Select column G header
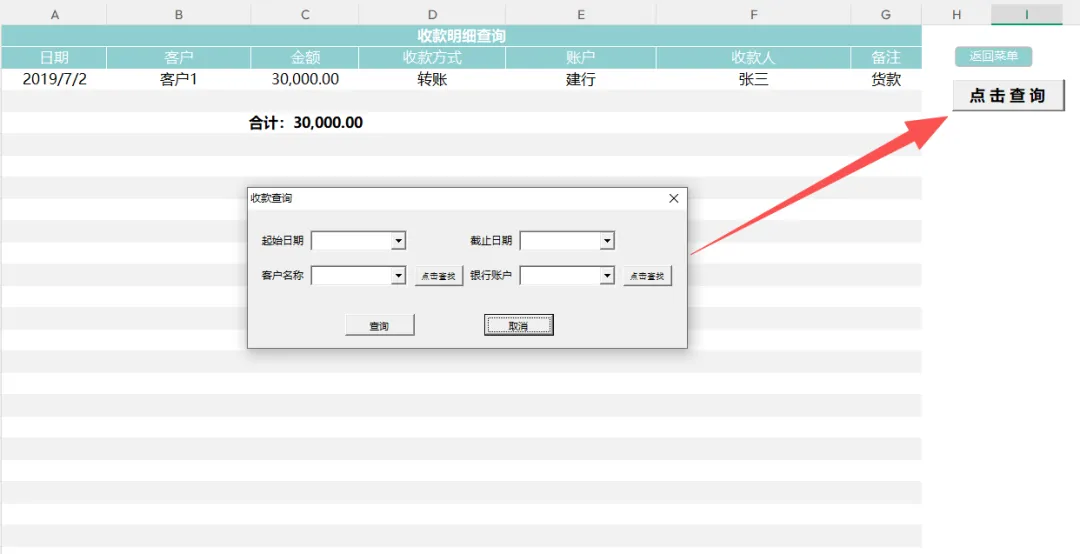The image size is (1080, 554). coord(886,14)
